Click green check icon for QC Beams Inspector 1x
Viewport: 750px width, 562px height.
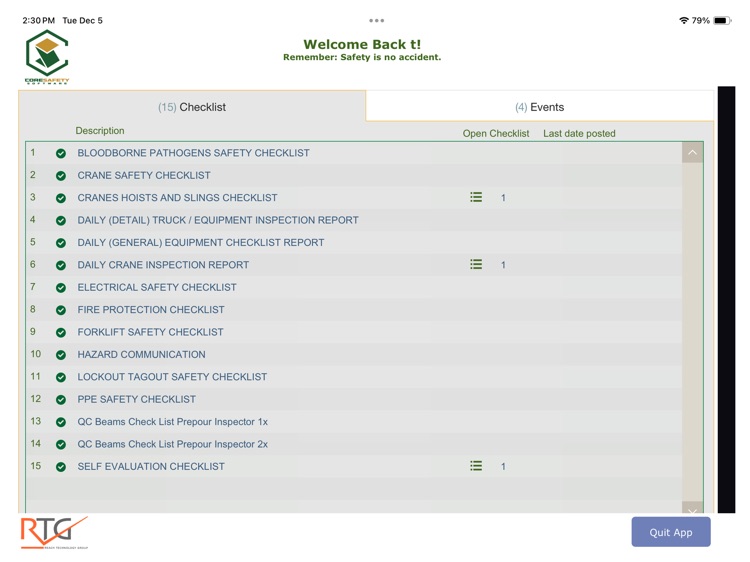(x=61, y=422)
